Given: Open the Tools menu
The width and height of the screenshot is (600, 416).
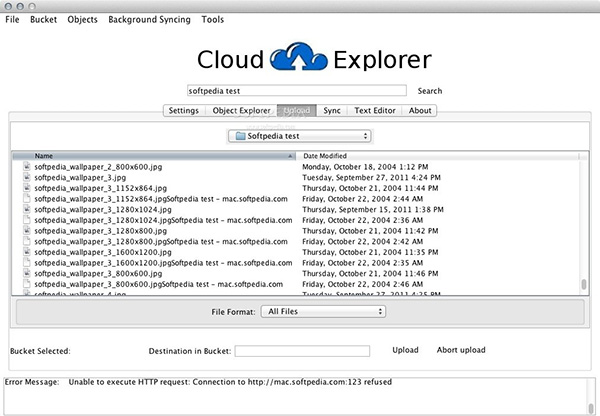Looking at the screenshot, I should 213,20.
